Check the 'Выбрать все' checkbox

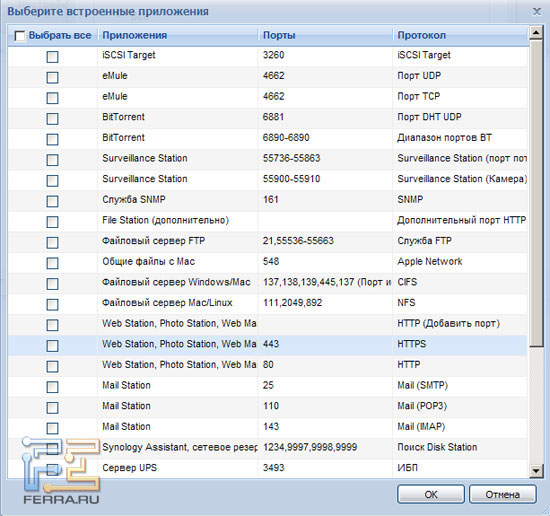click(20, 36)
